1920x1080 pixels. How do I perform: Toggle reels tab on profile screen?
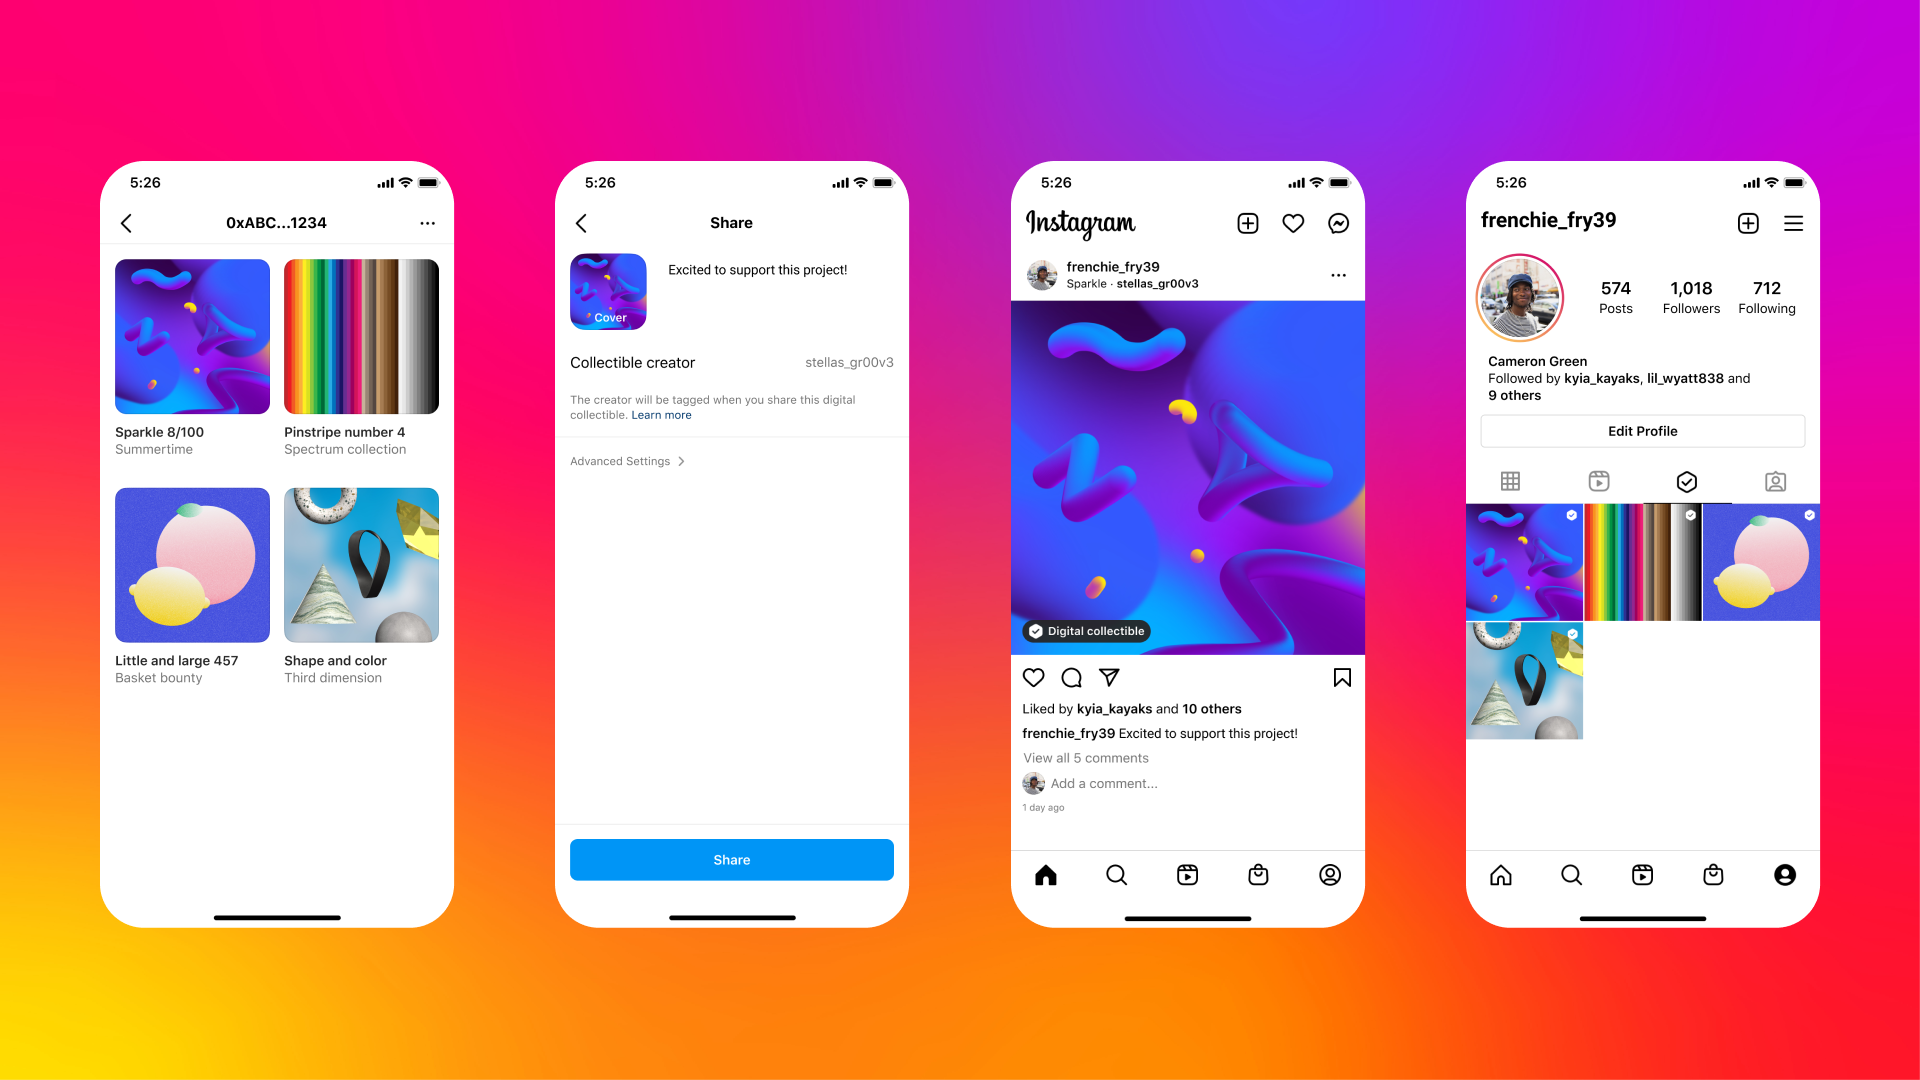(x=1600, y=480)
